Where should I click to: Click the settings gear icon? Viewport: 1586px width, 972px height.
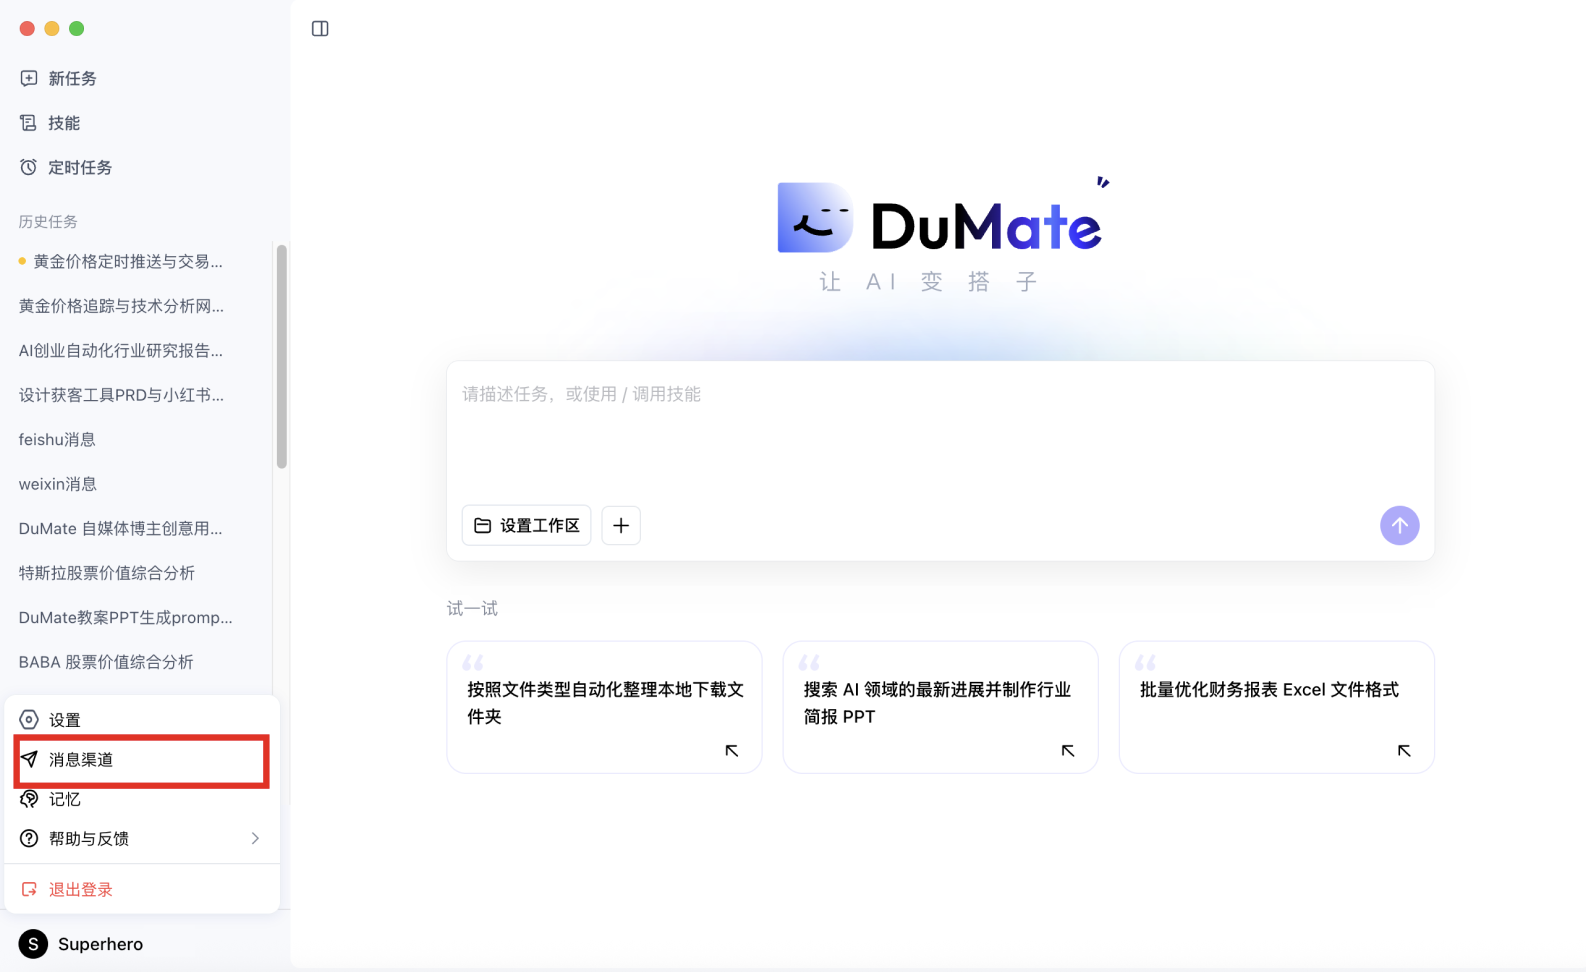click(29, 720)
